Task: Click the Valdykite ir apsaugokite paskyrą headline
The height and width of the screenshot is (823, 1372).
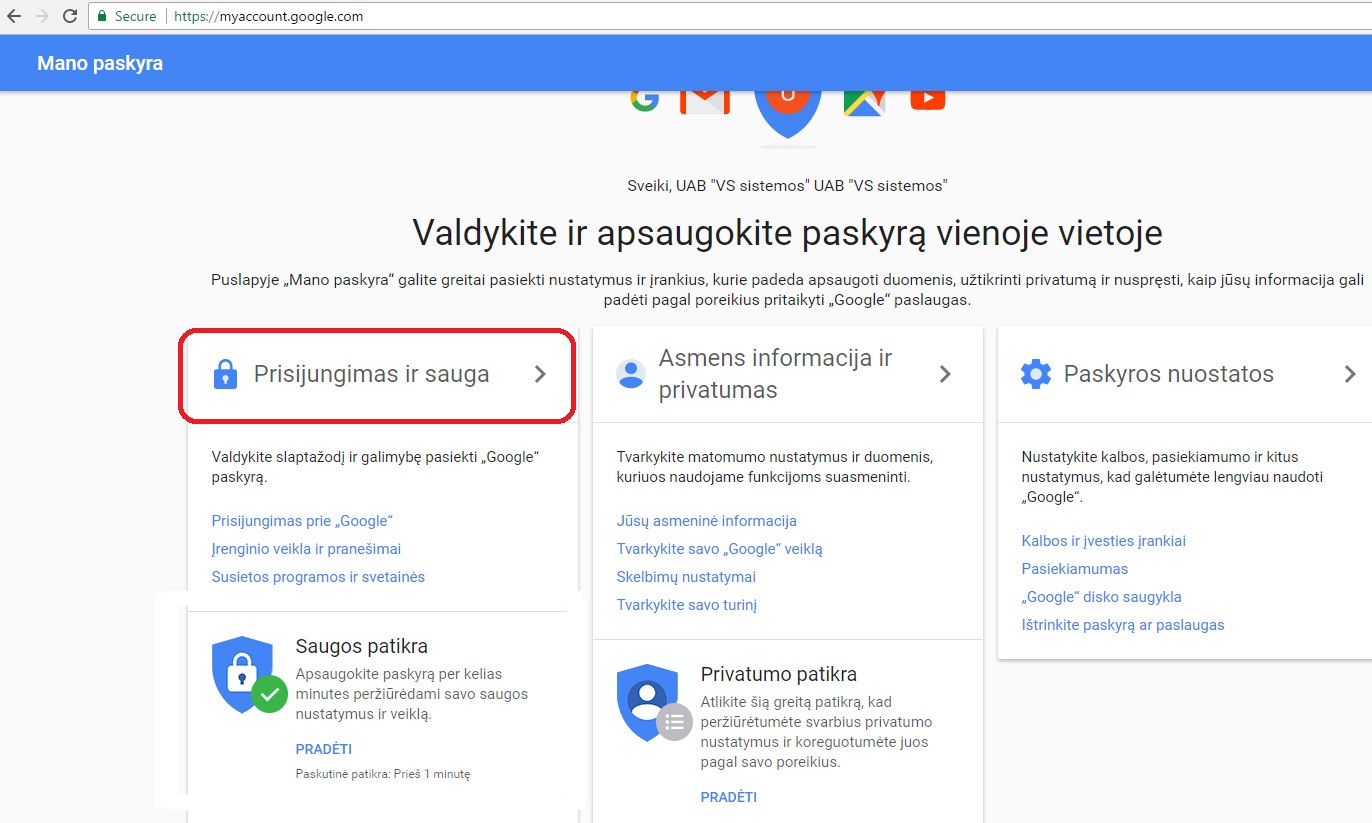Action: pos(788,233)
